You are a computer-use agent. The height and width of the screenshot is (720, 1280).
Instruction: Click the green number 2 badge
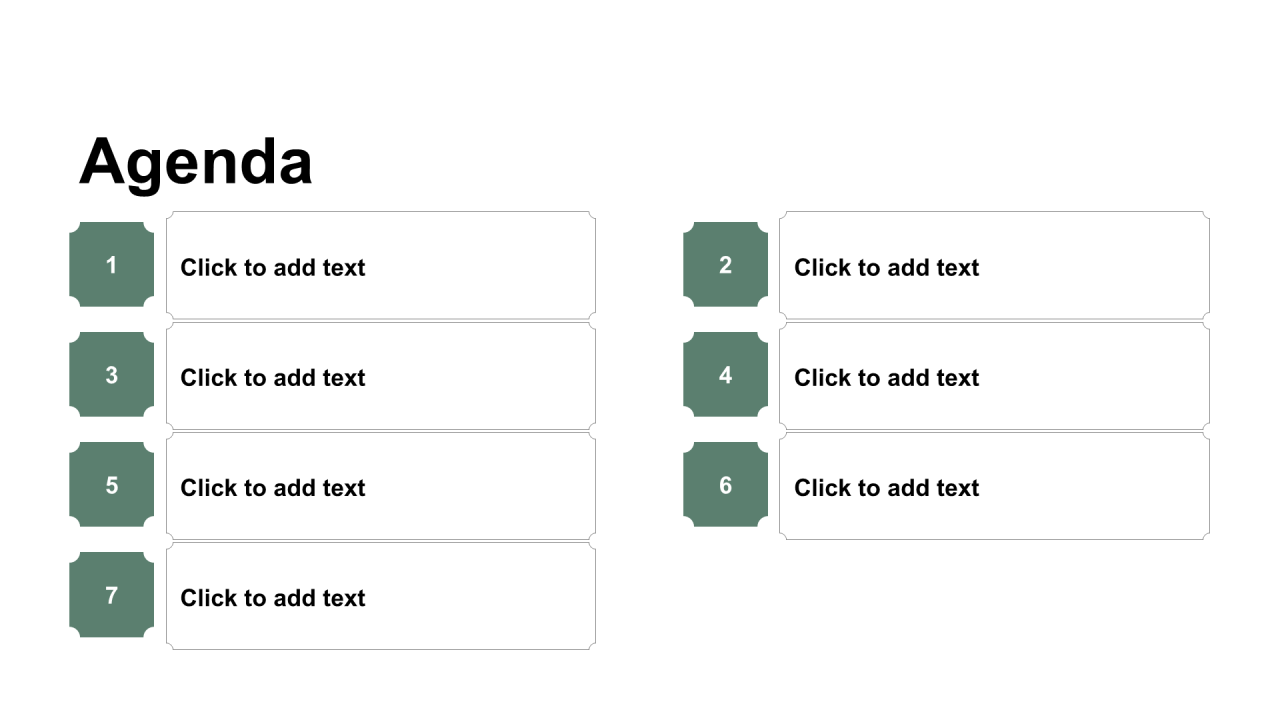pos(725,265)
